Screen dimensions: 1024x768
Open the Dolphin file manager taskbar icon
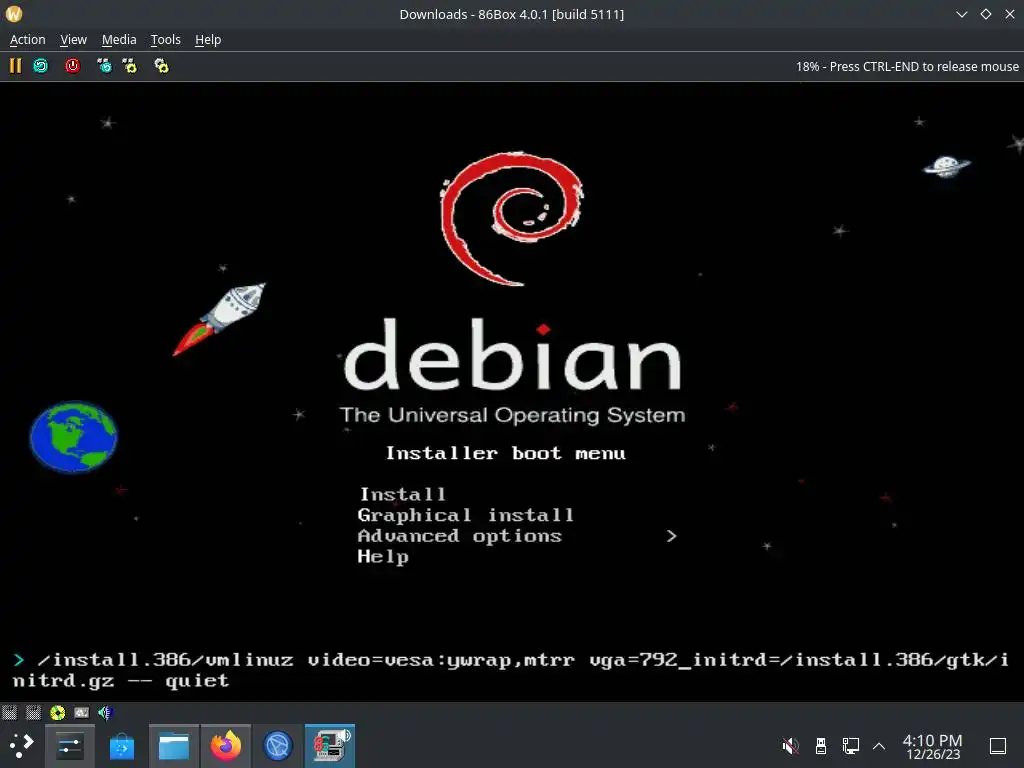click(x=174, y=746)
